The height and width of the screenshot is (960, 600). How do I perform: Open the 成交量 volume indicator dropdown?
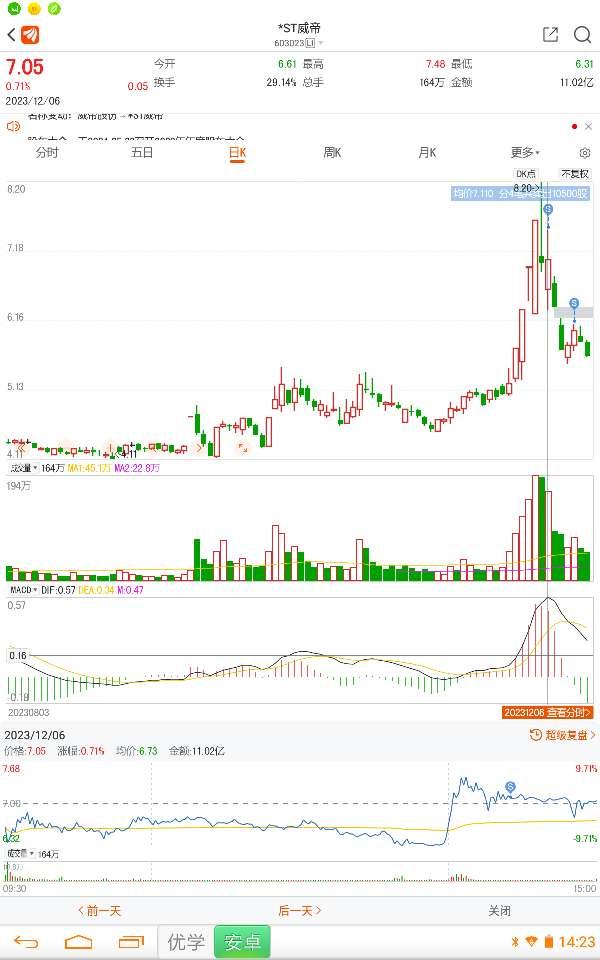[24, 467]
